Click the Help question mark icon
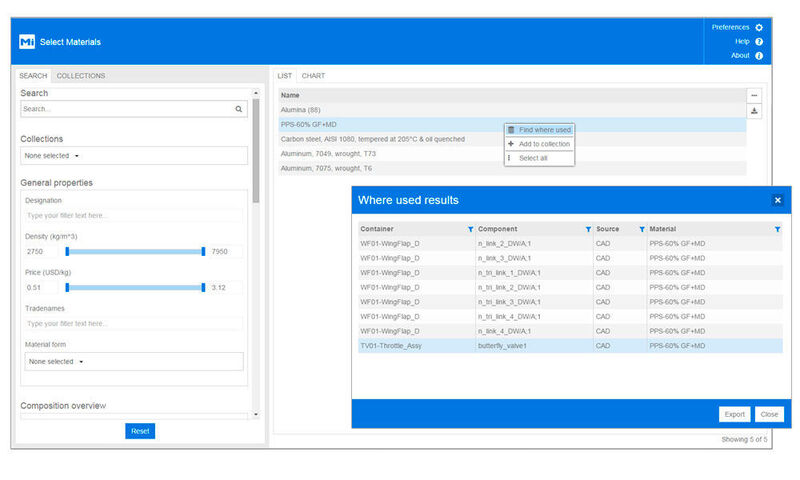 759,42
